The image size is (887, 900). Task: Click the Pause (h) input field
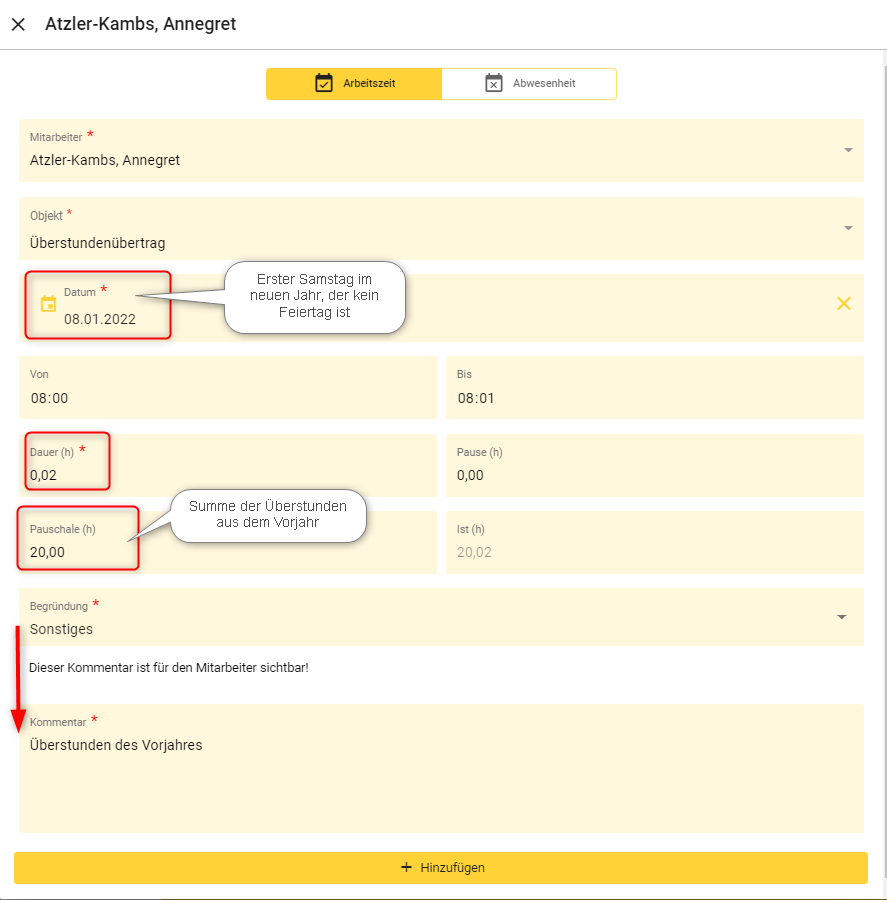(654, 474)
